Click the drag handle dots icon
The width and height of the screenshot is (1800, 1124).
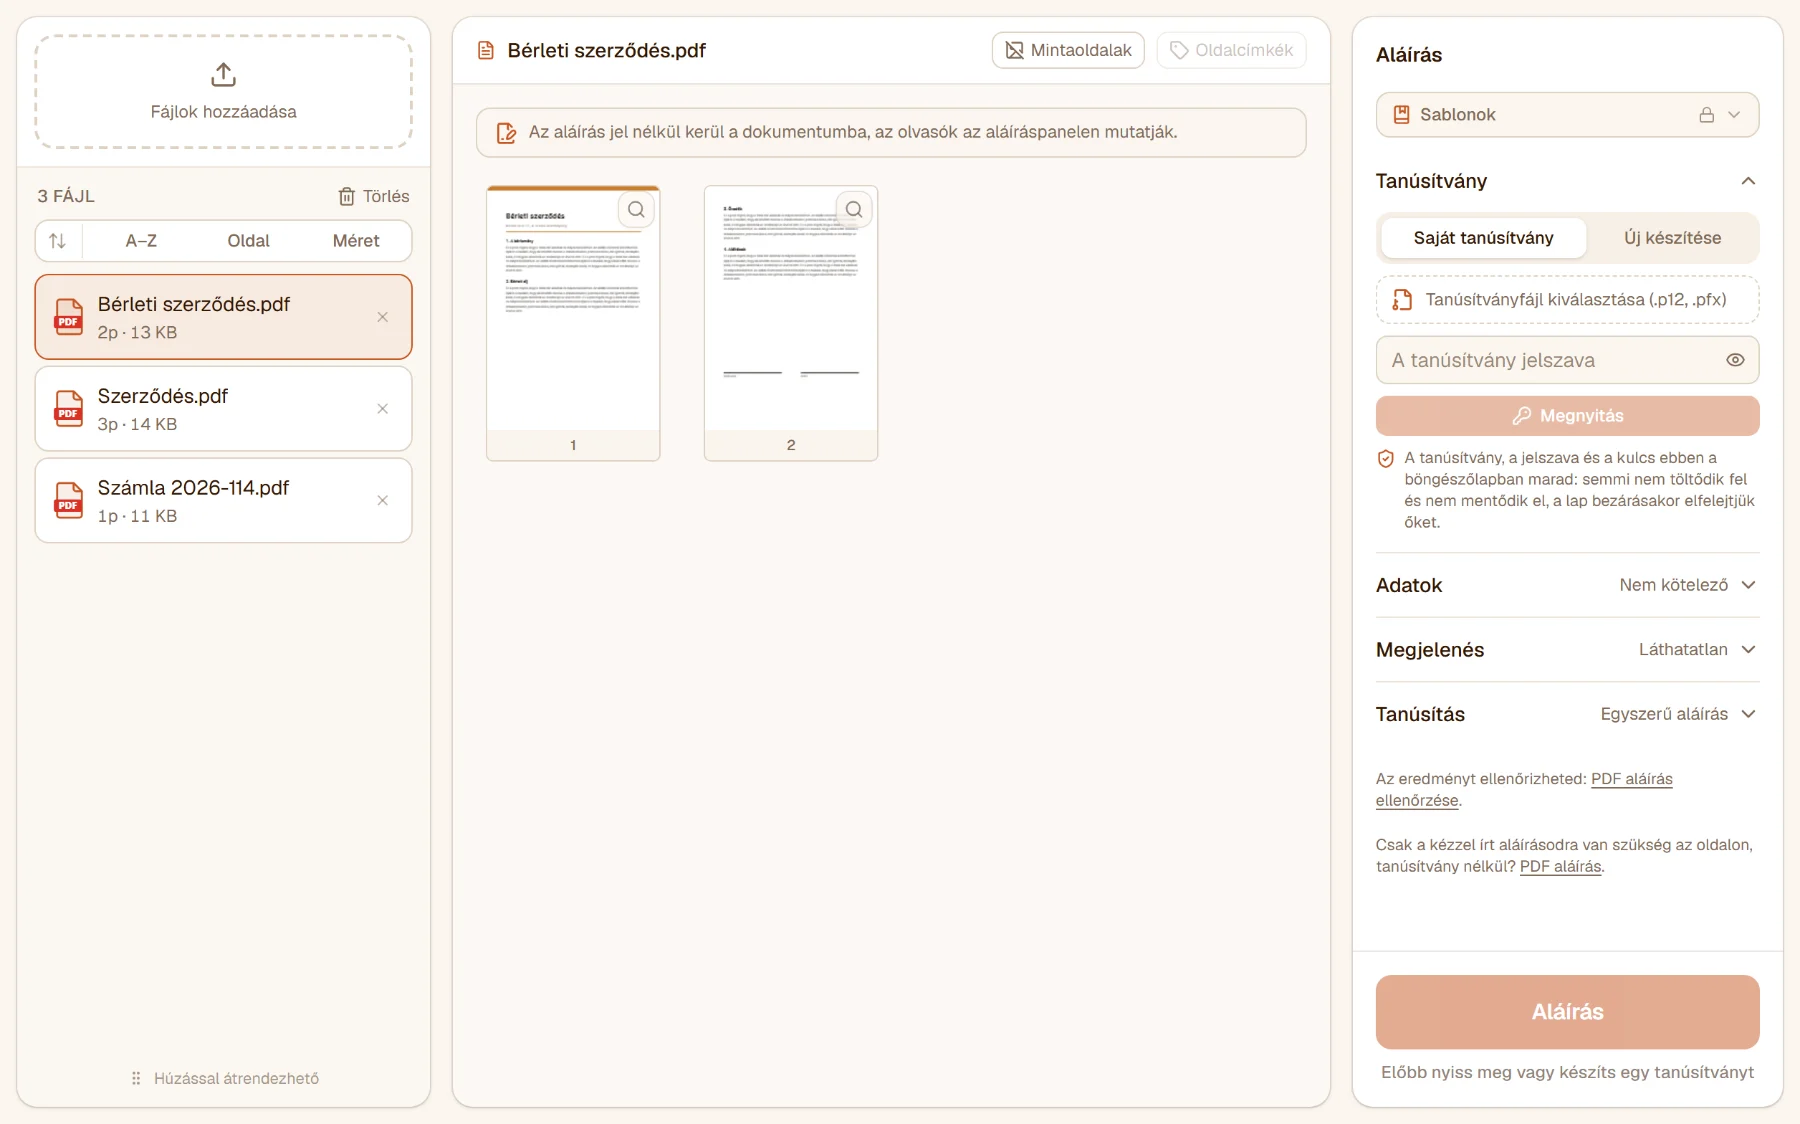pyautogui.click(x=136, y=1078)
